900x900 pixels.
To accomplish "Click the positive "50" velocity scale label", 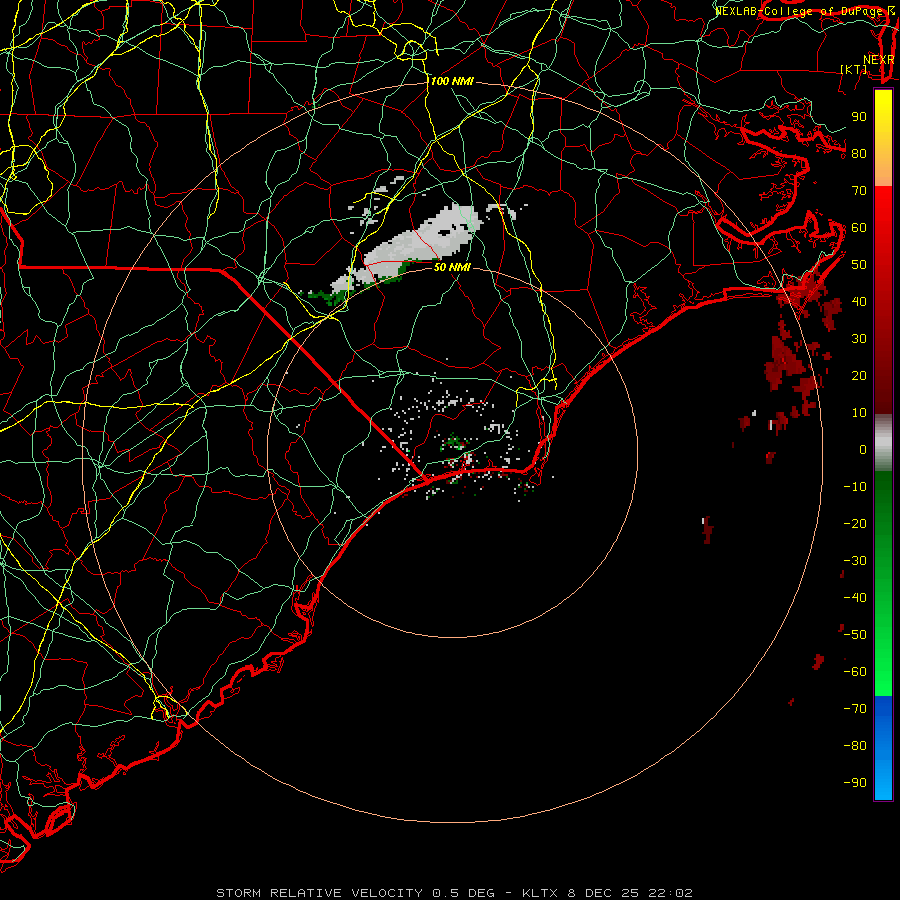I will coord(859,265).
